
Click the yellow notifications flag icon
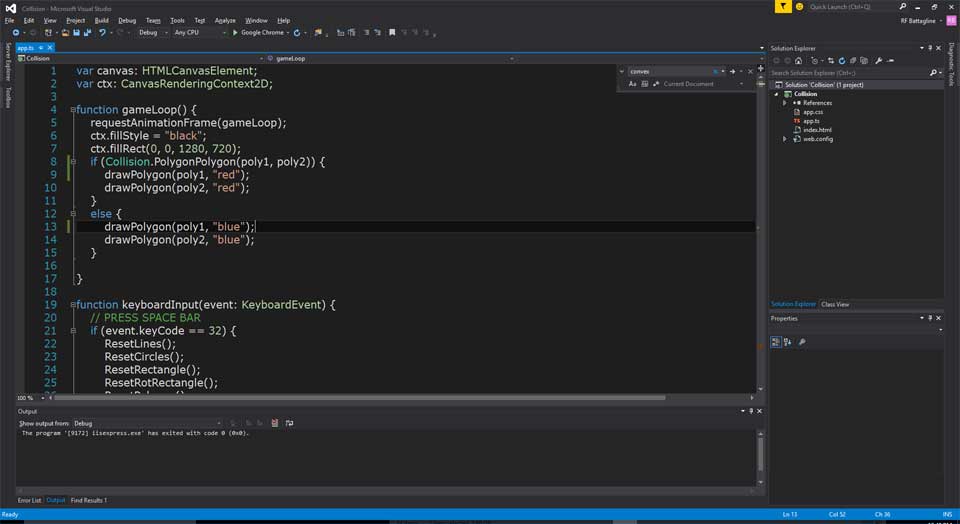tap(783, 7)
